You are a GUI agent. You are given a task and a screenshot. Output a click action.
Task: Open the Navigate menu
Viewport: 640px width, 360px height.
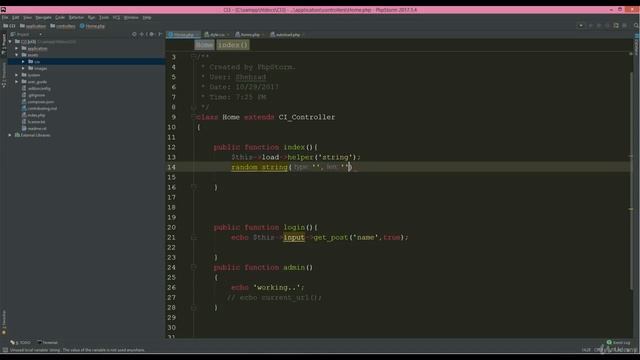click(x=43, y=18)
